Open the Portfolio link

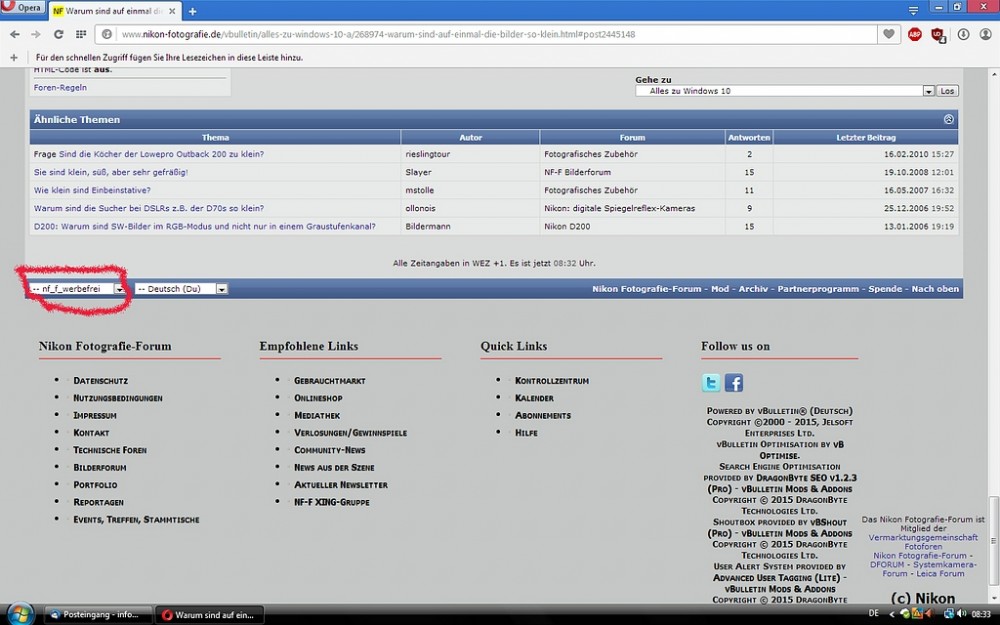coord(95,485)
